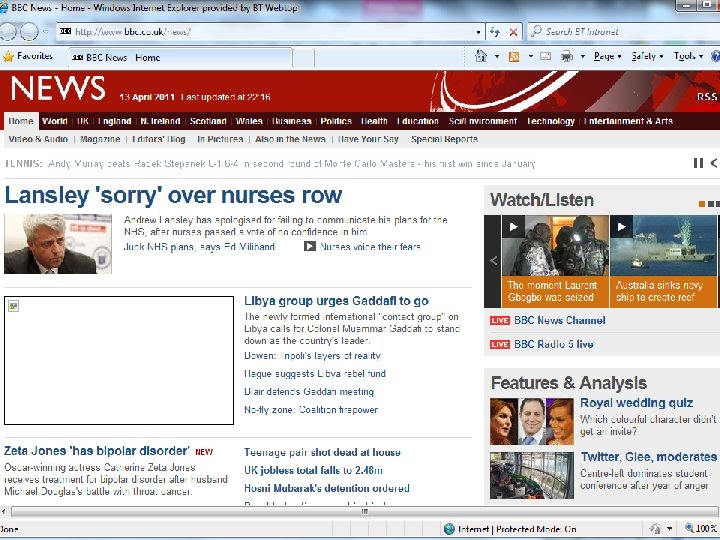Image resolution: width=720 pixels, height=540 pixels.
Task: Open the Scotland news section
Action: (208, 121)
